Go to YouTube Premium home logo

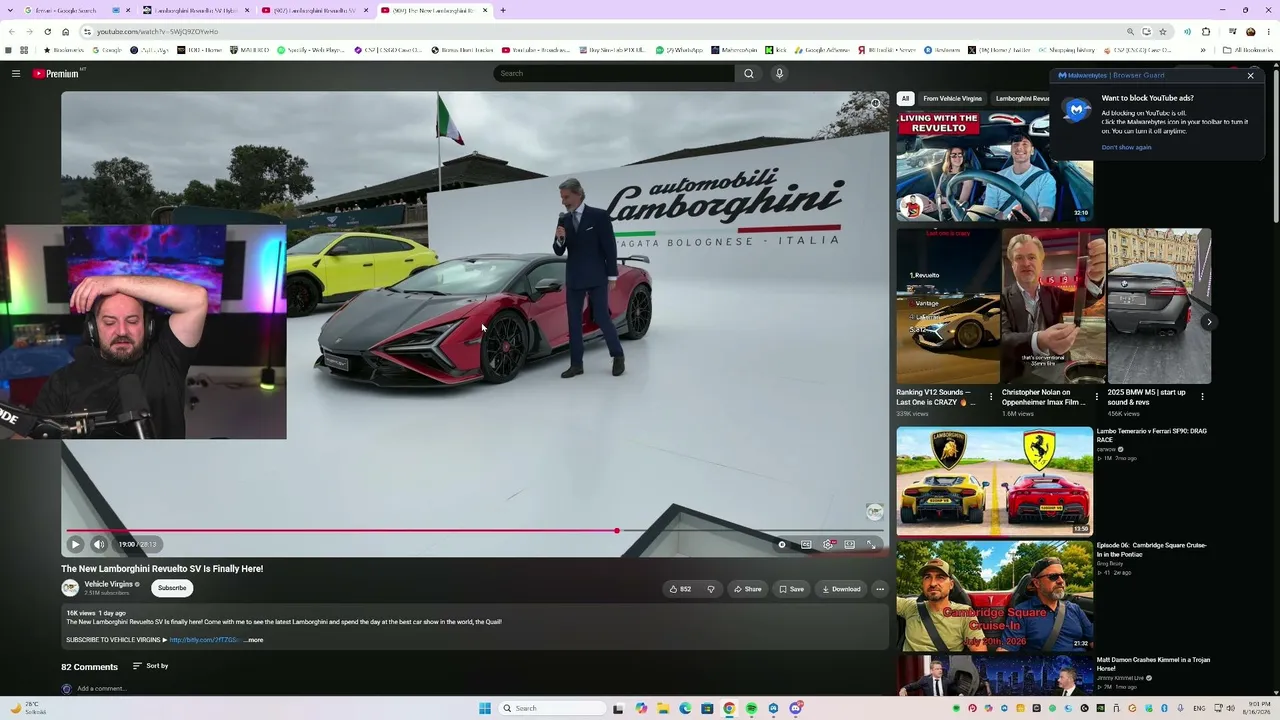(x=56, y=74)
